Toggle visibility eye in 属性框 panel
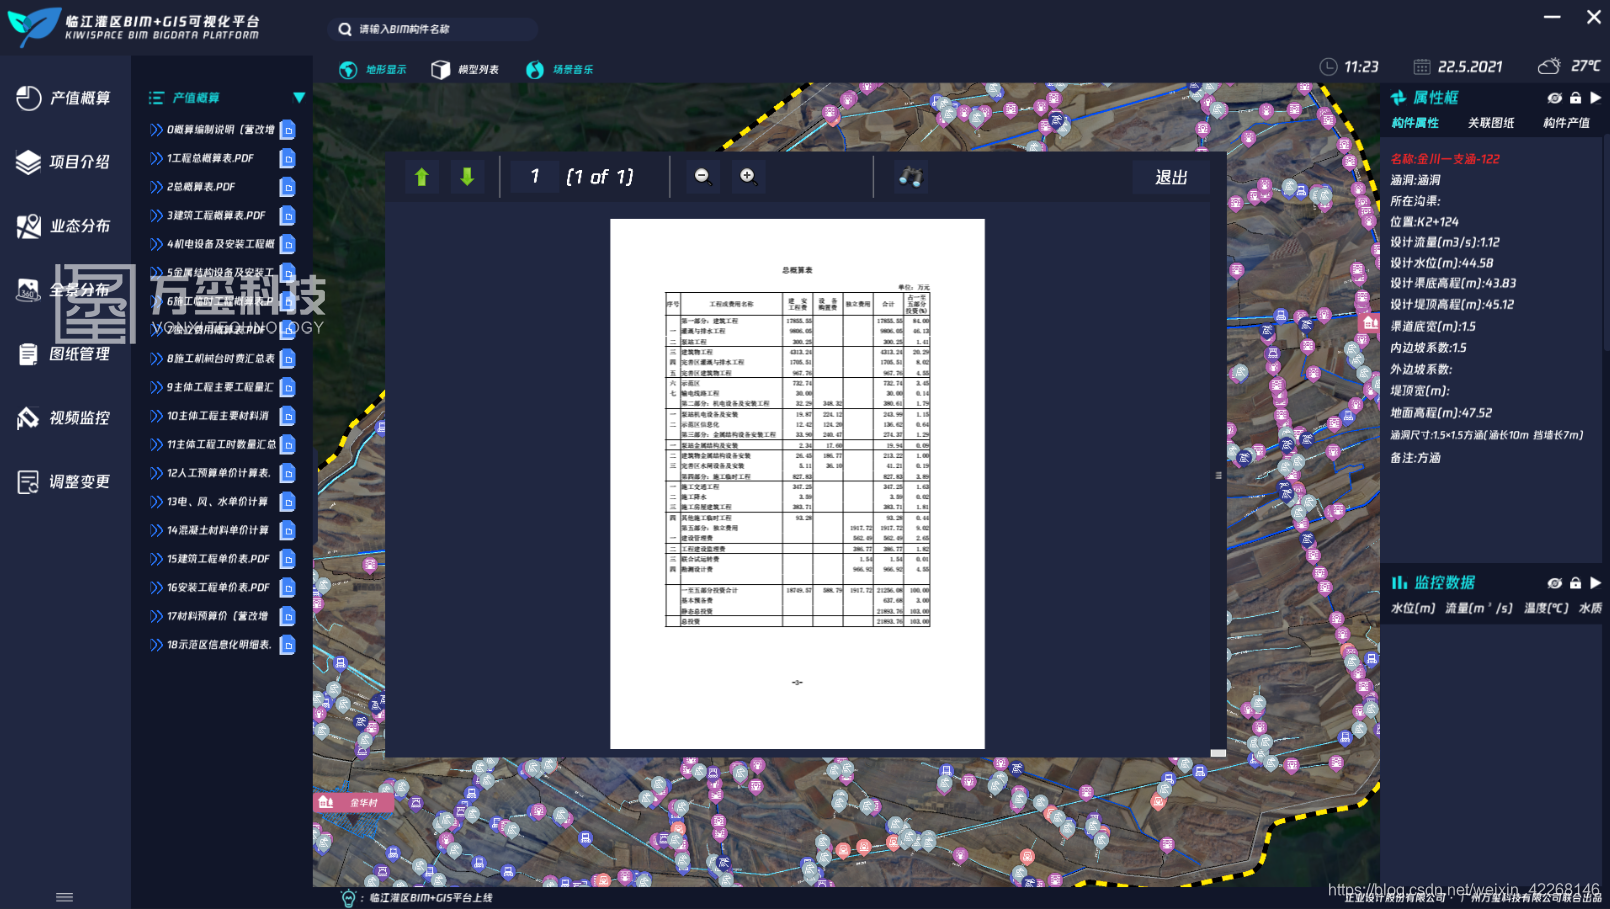Image resolution: width=1610 pixels, height=909 pixels. click(1554, 98)
